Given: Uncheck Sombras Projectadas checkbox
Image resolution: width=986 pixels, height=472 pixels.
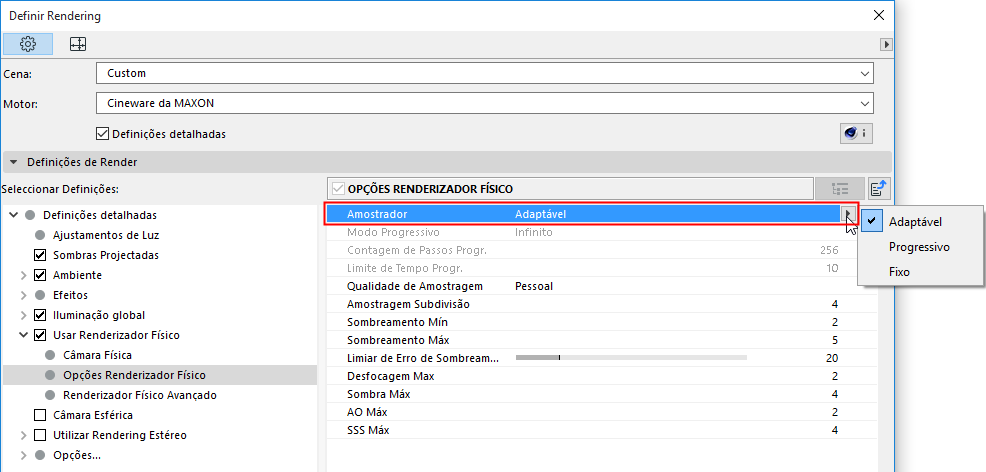Looking at the screenshot, I should pos(40,255).
